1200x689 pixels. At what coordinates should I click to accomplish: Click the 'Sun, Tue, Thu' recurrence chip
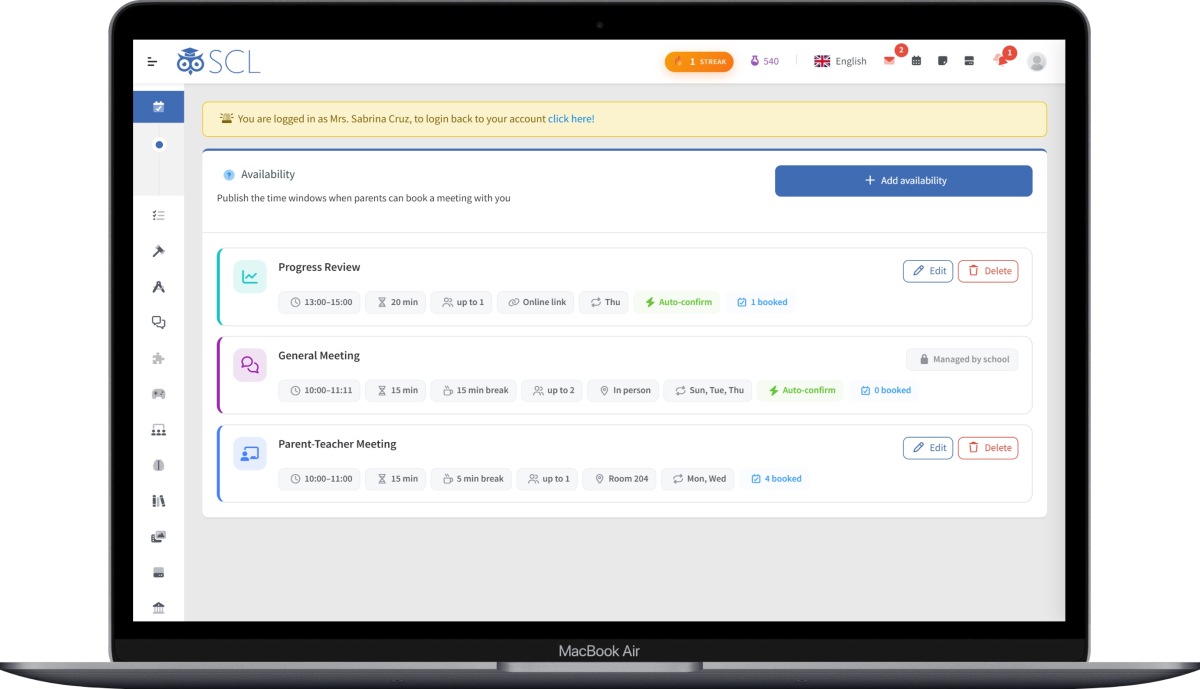708,390
